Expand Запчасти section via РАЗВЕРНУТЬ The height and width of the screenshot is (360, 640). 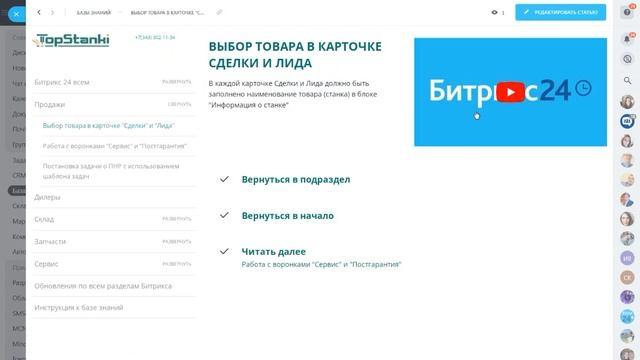(177, 242)
